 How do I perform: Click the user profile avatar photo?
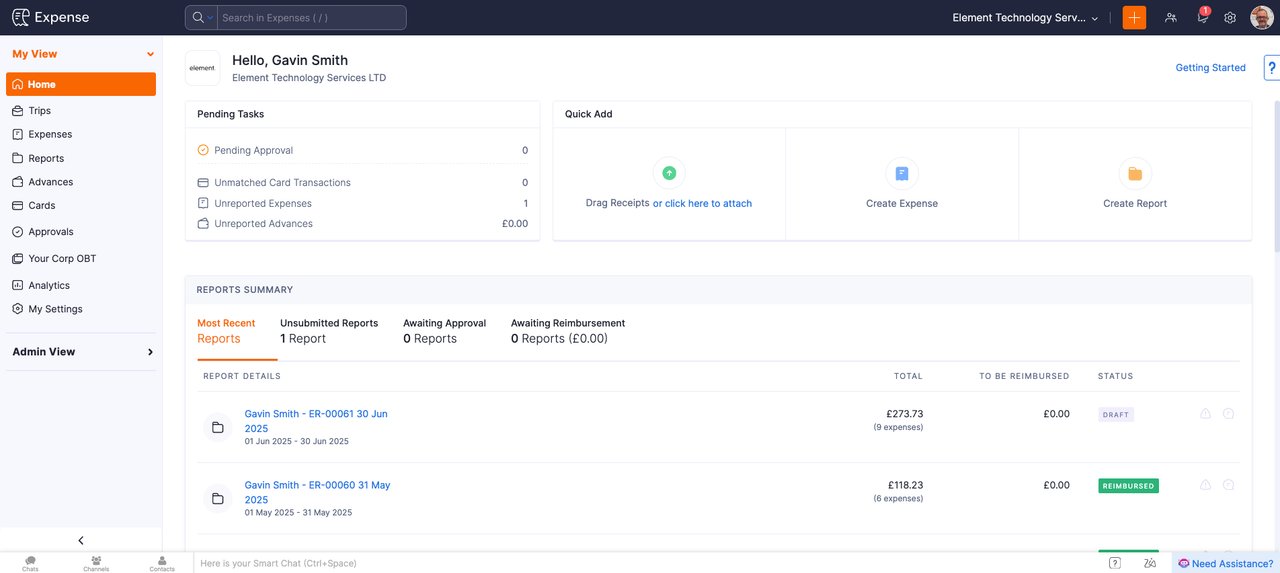tap(1261, 17)
